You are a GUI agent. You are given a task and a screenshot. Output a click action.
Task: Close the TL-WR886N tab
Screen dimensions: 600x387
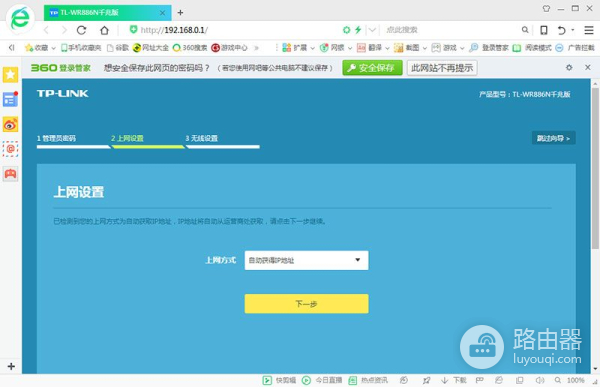(162, 13)
